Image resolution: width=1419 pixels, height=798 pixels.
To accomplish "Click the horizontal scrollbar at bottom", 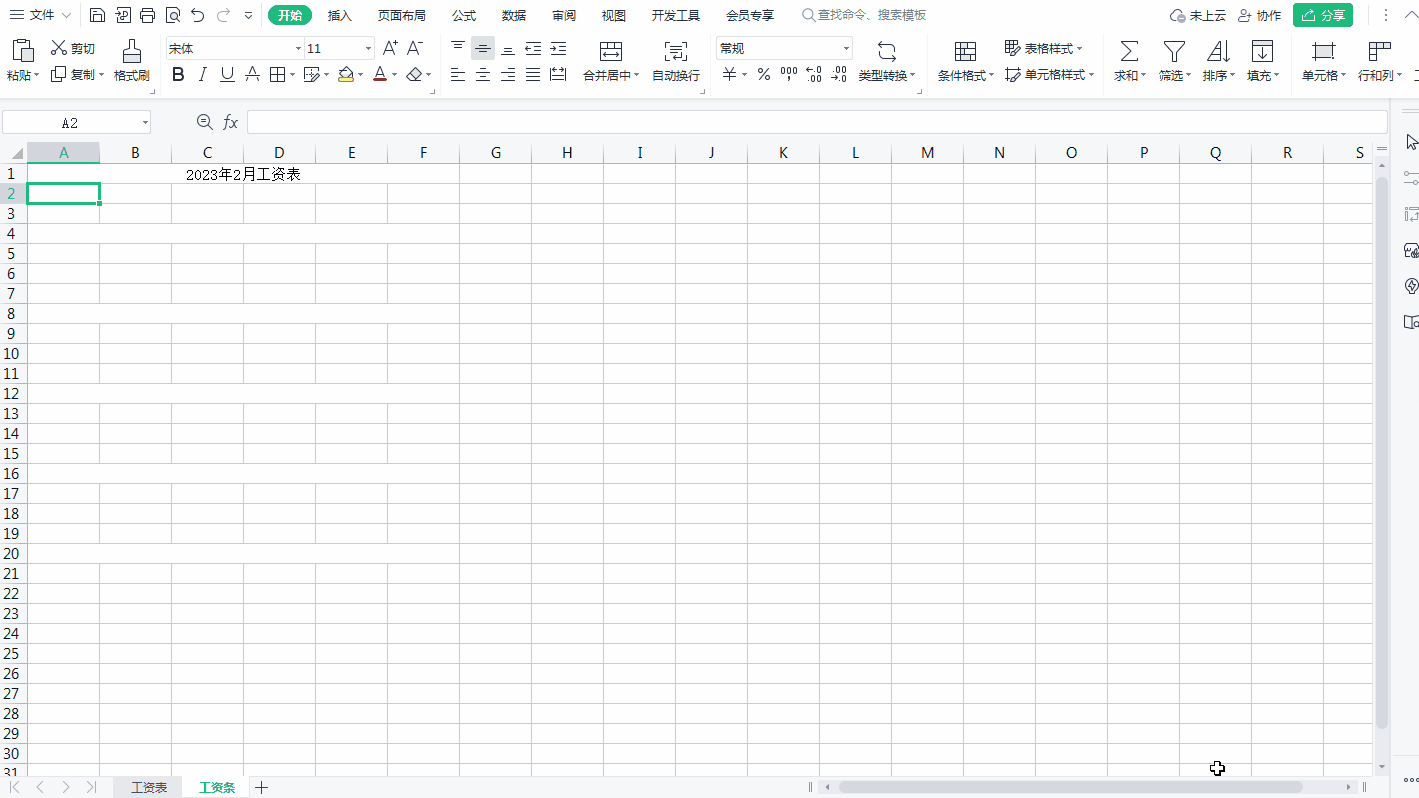I will click(1070, 787).
